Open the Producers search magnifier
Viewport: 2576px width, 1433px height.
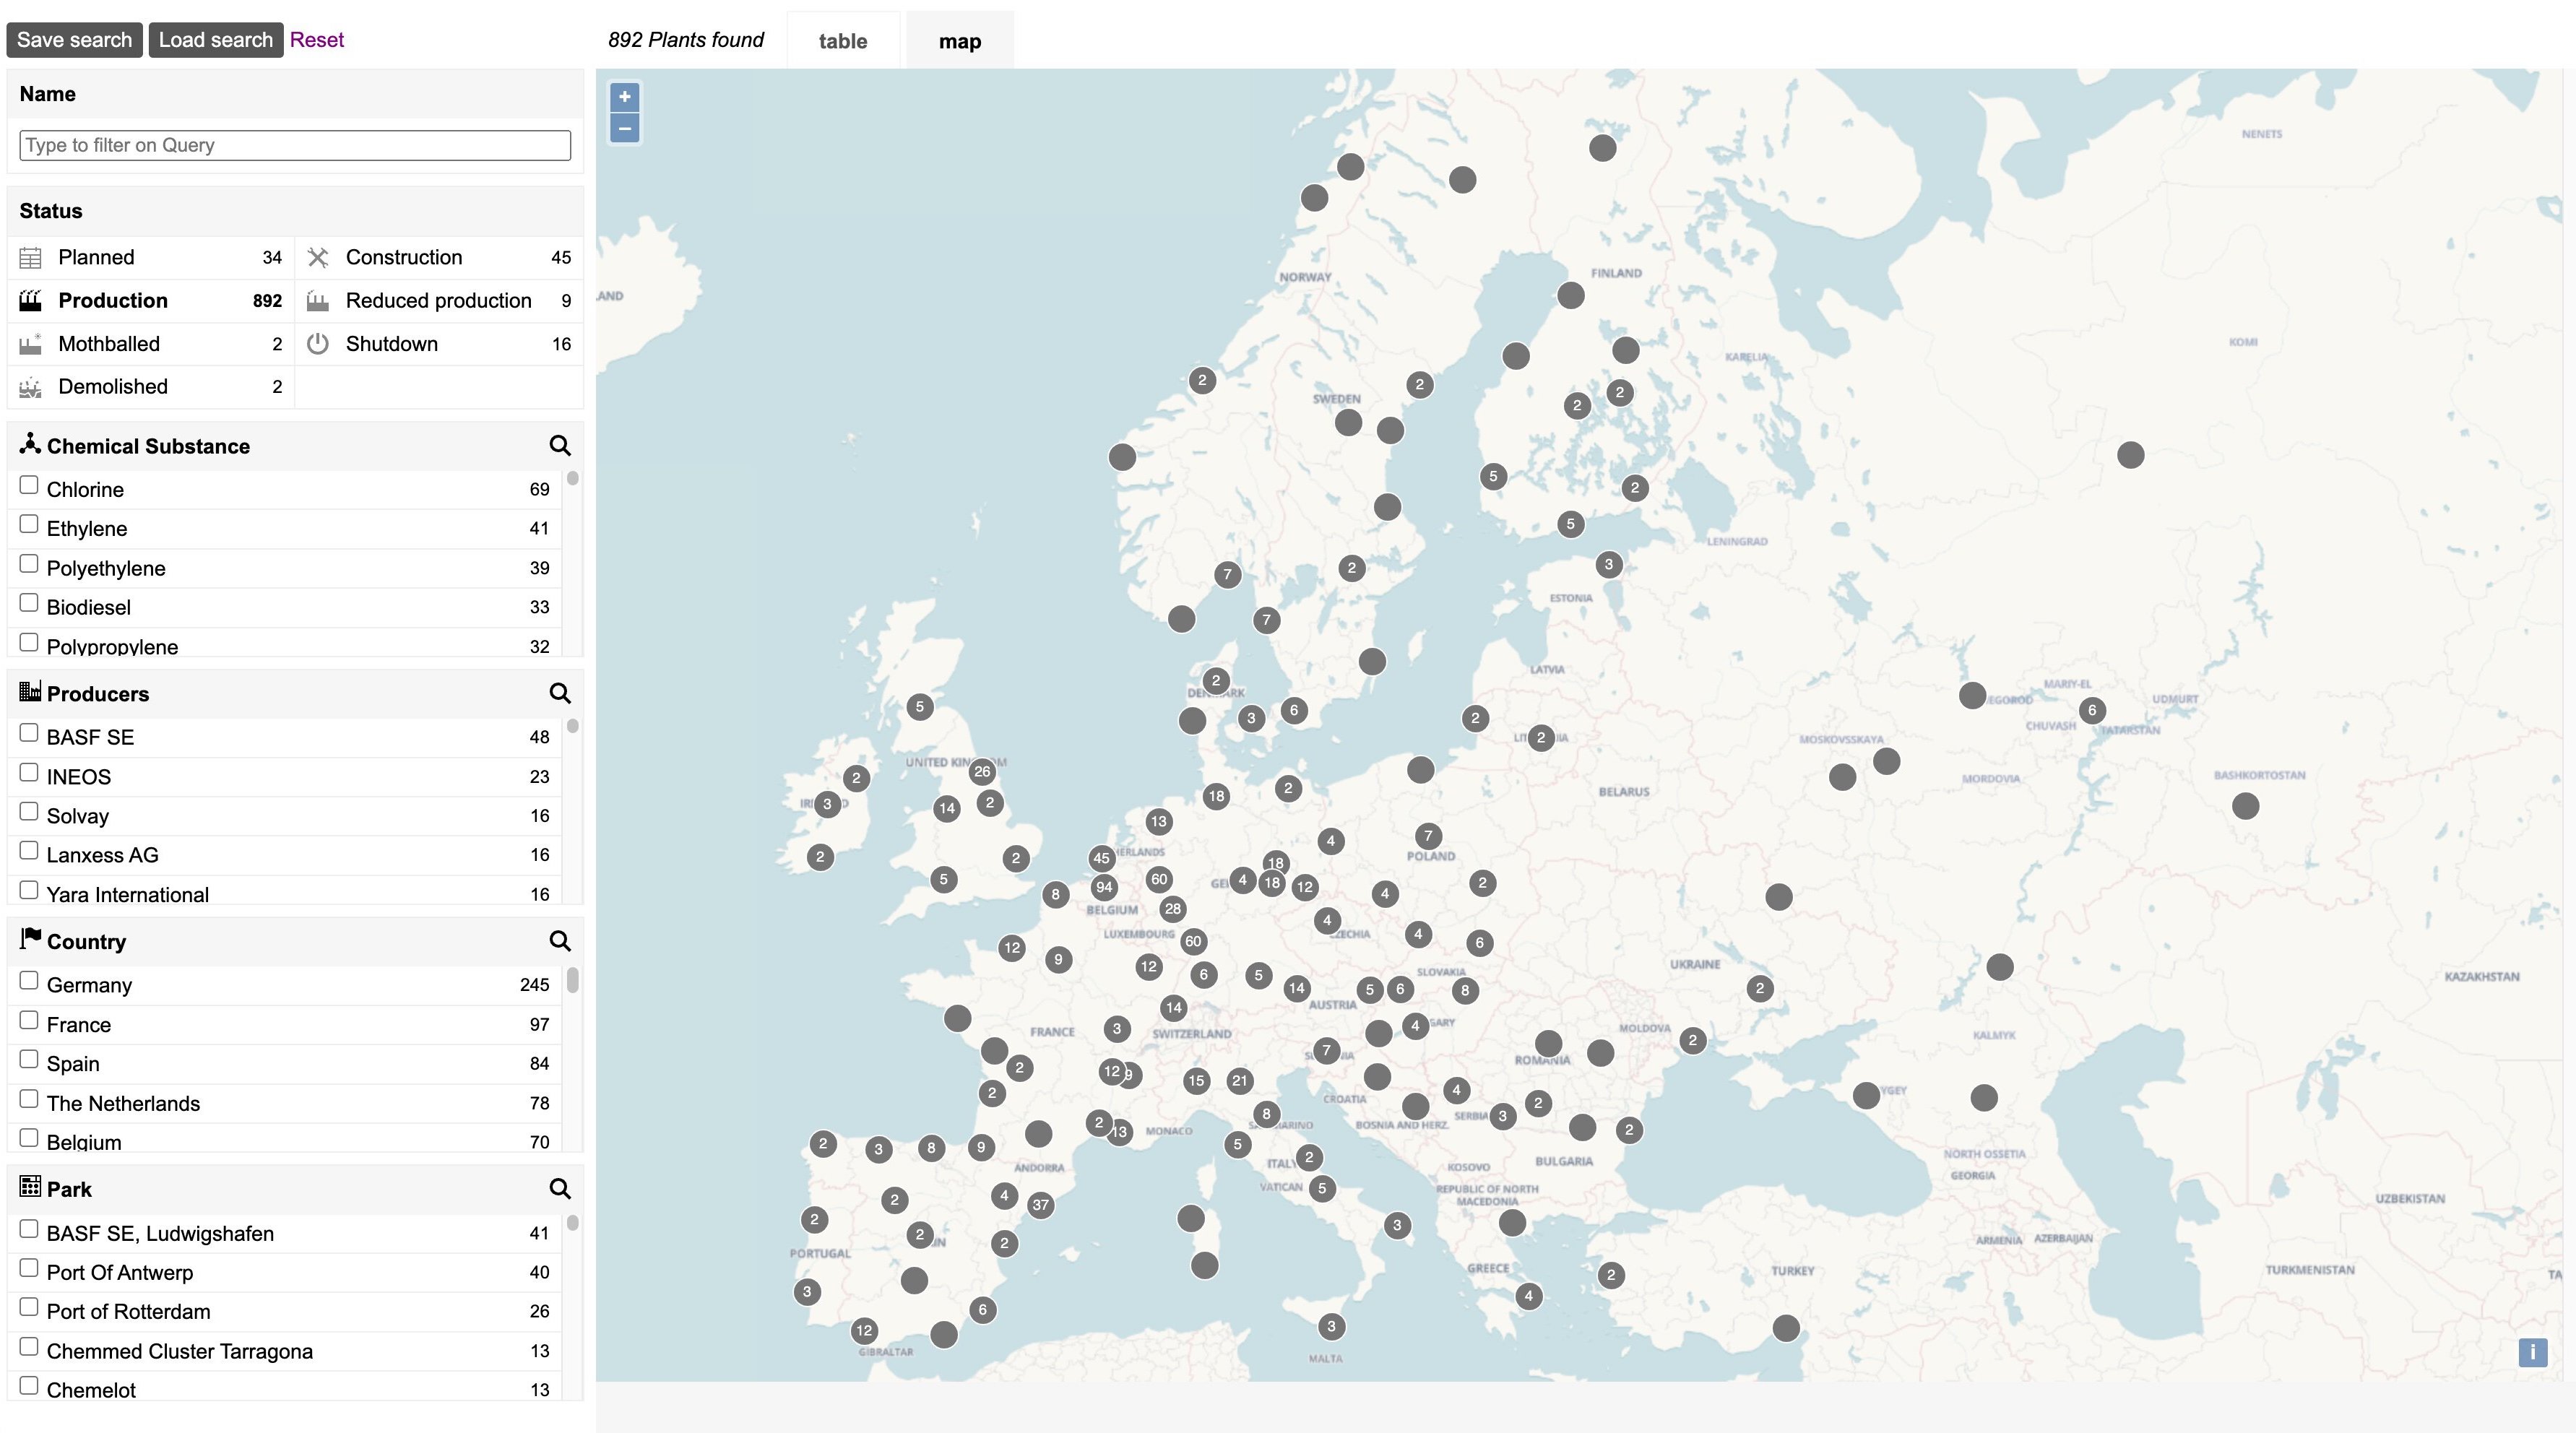click(559, 693)
